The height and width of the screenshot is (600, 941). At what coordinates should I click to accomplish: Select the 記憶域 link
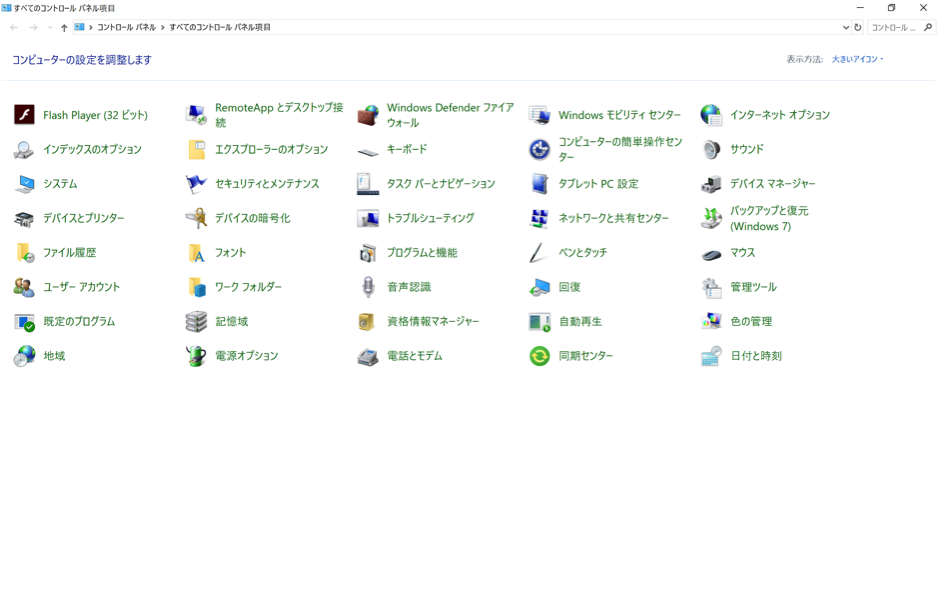pos(232,322)
